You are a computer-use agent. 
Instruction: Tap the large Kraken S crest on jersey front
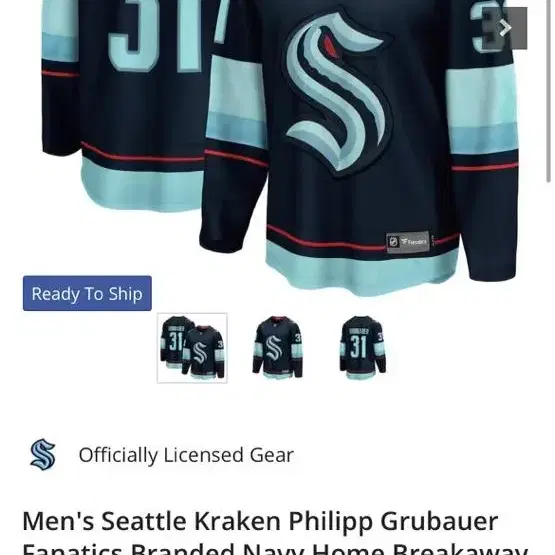tap(338, 92)
